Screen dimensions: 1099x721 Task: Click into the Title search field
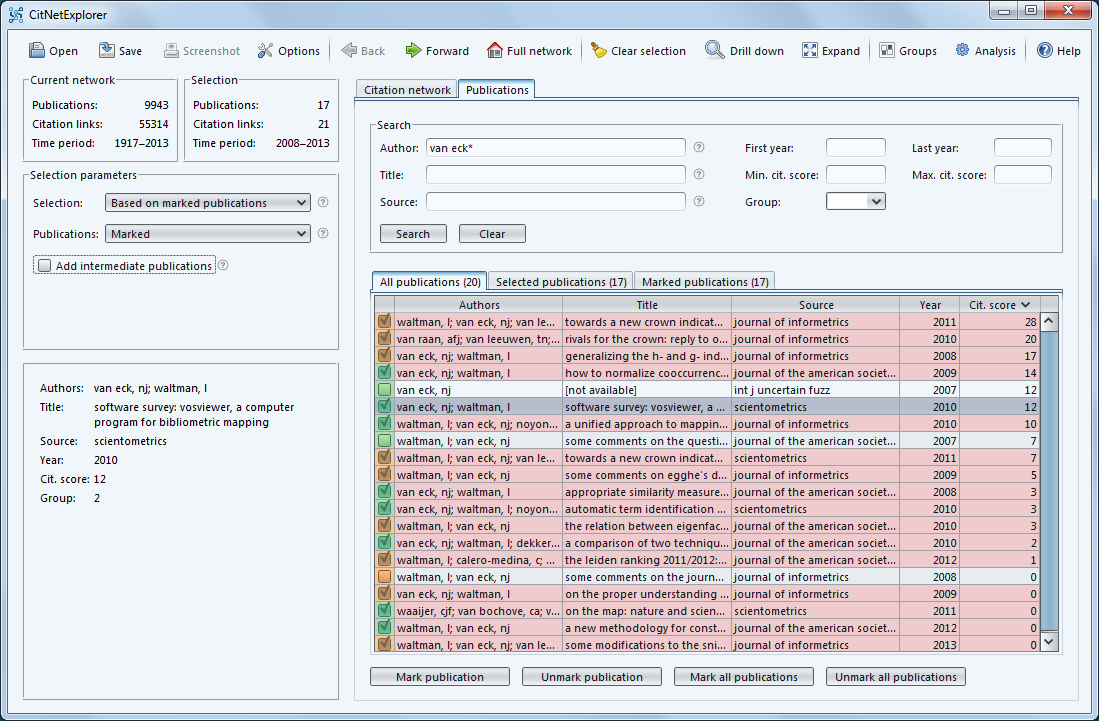(555, 175)
